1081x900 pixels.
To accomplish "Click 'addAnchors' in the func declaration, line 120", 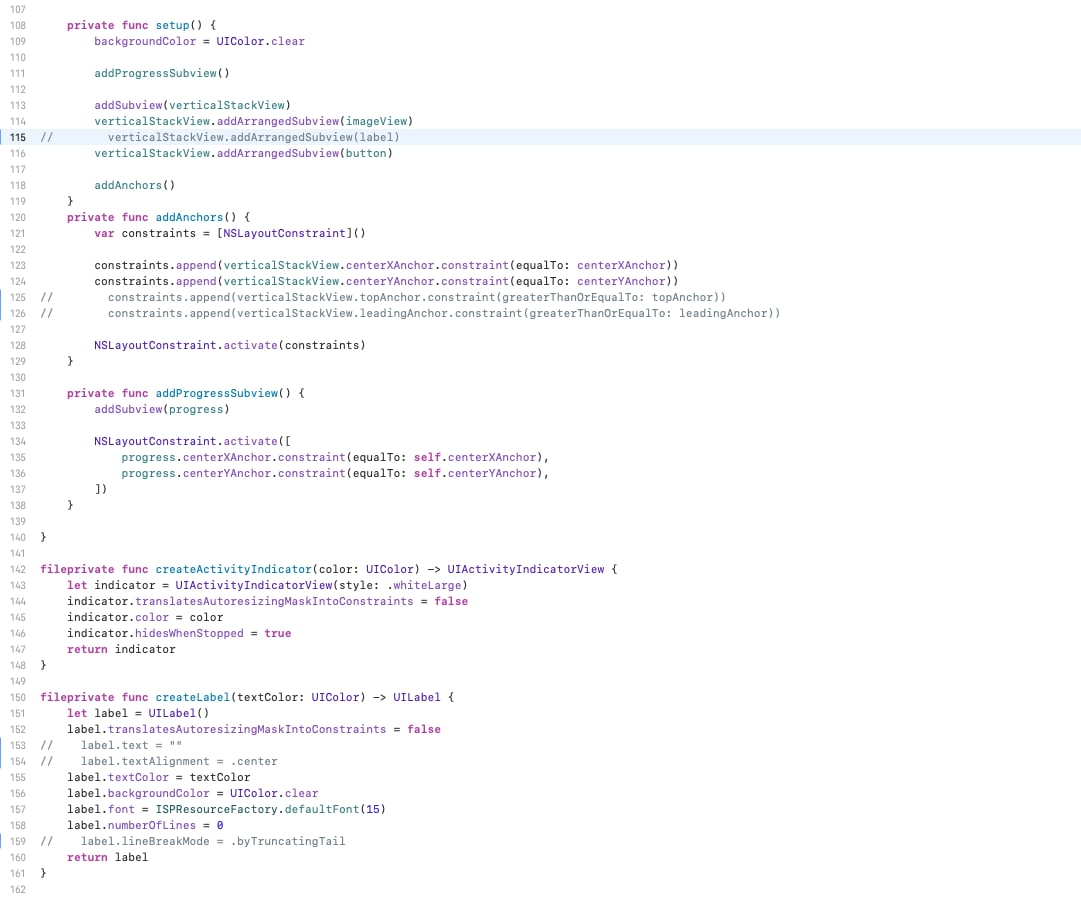I will [x=190, y=217].
